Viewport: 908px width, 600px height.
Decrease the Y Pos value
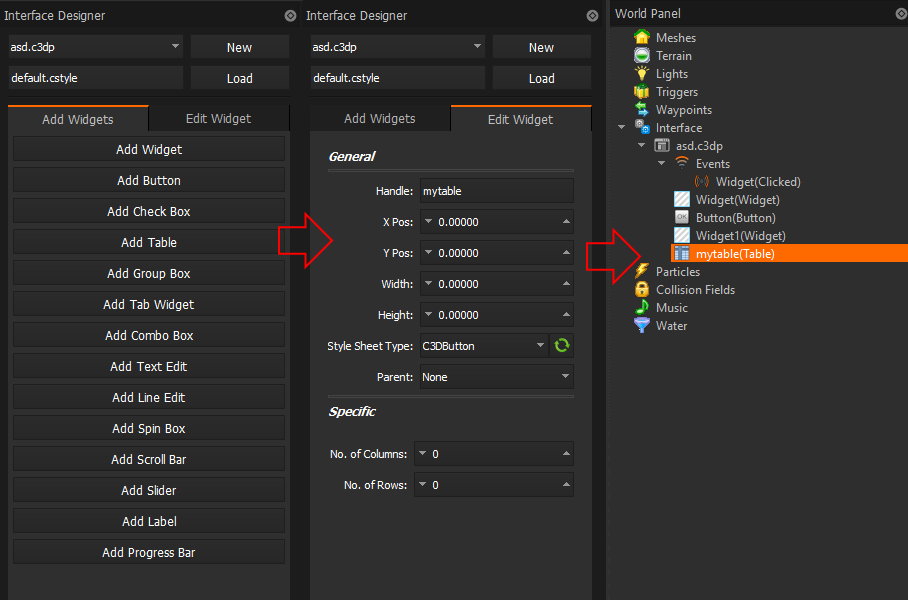click(429, 253)
